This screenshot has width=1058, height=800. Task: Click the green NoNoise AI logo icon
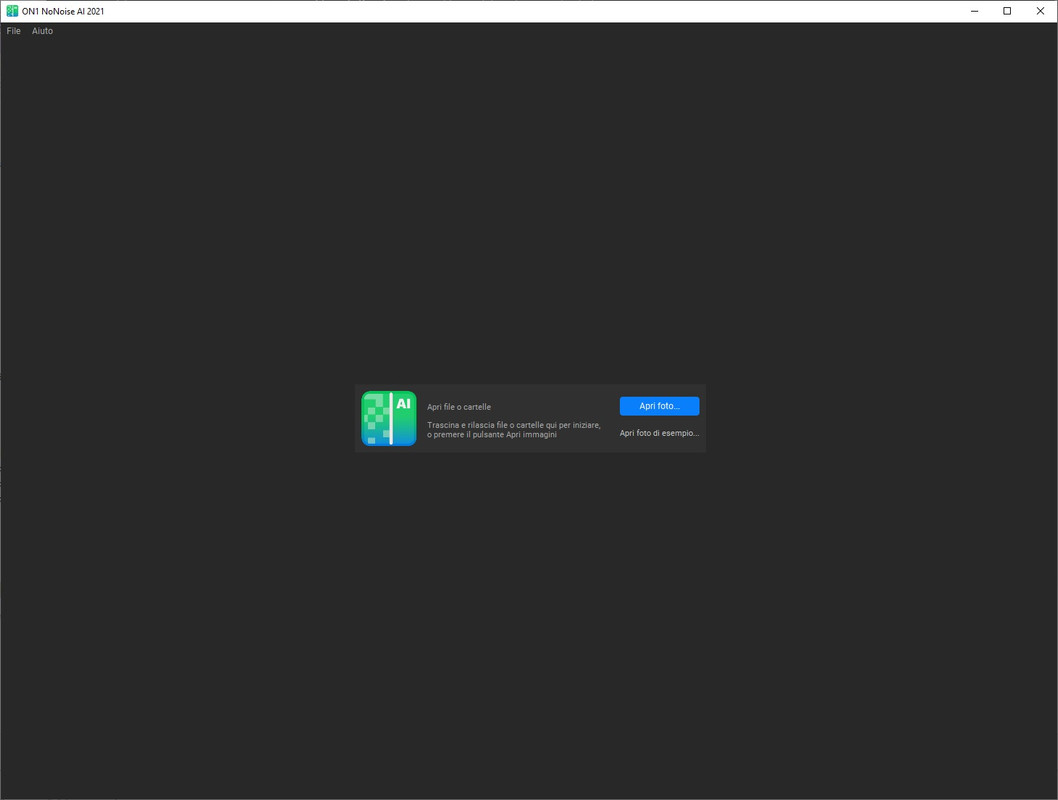[x=389, y=418]
